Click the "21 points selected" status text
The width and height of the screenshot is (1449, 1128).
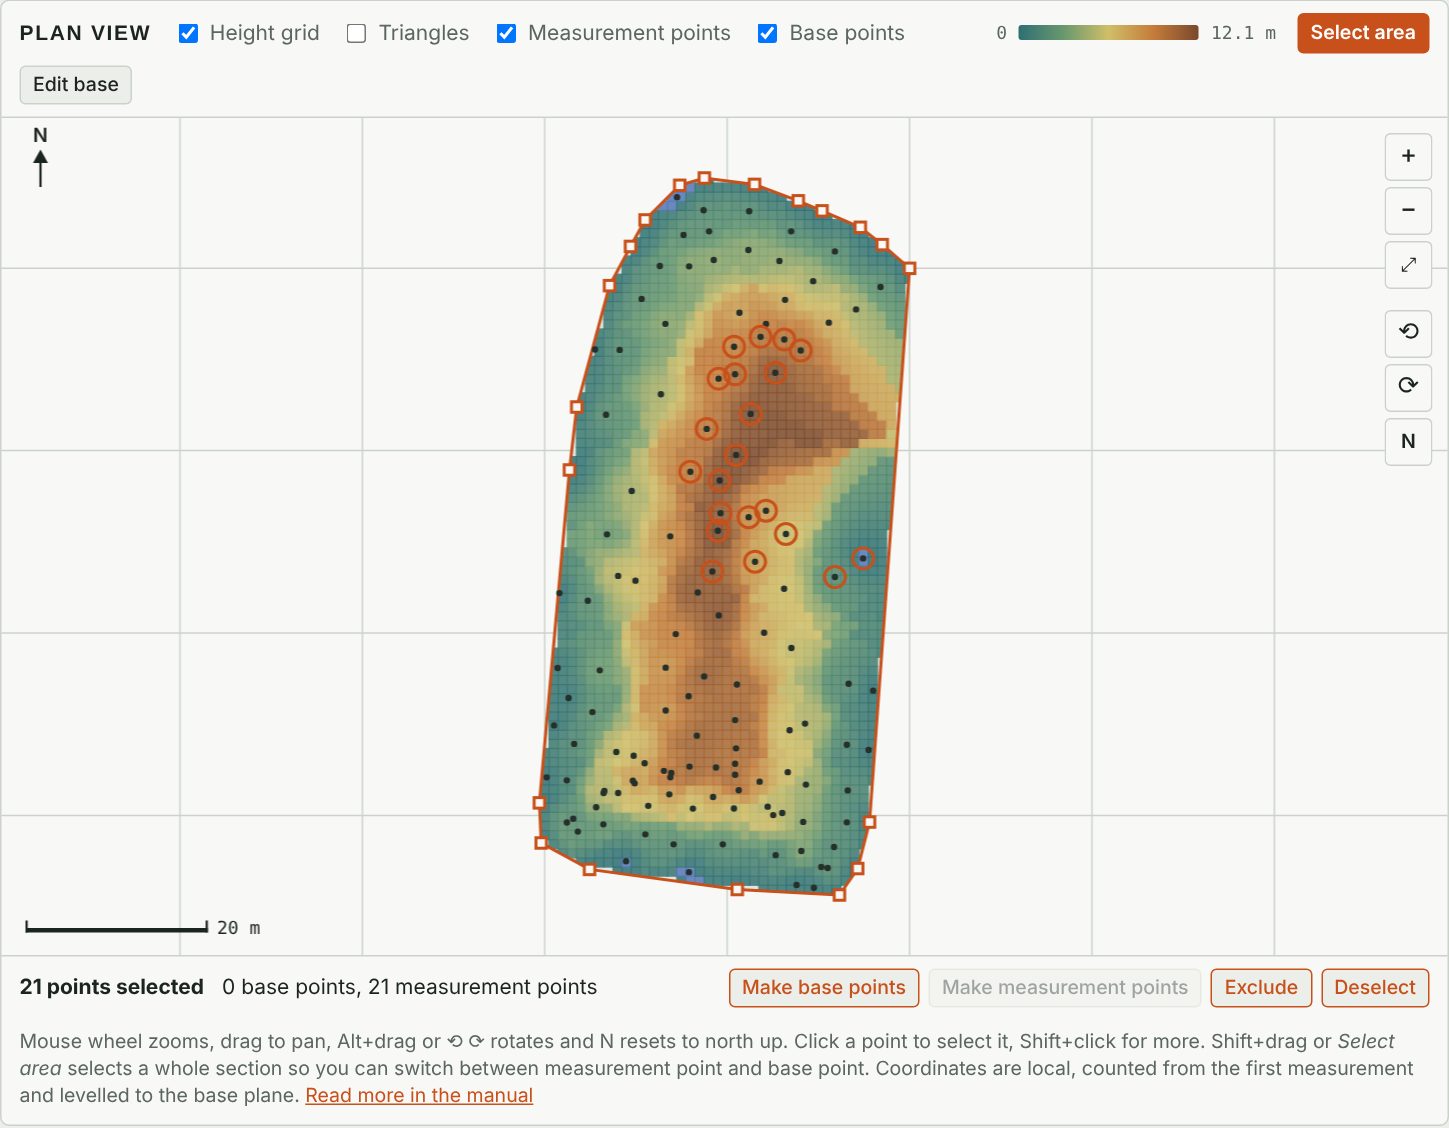click(x=112, y=987)
